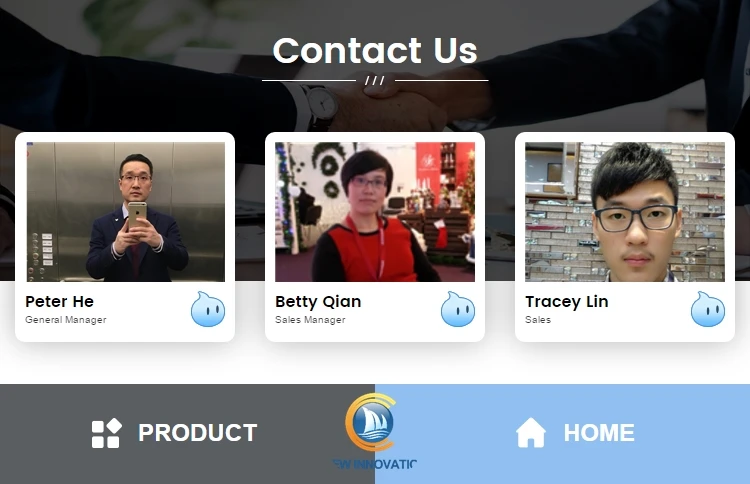Screen dimensions: 750x484
Task: Click the sailboat company logo
Action: pyautogui.click(x=371, y=422)
